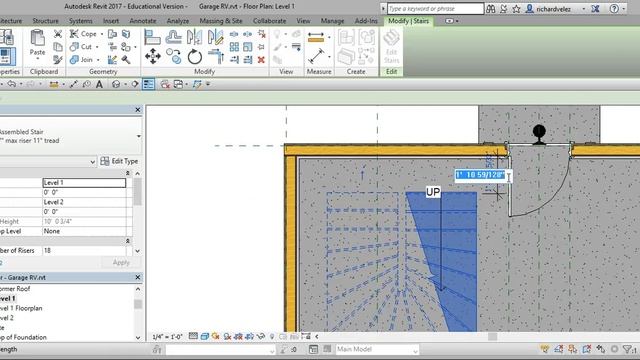
Task: Click the Scale tool icon
Action: click(248, 47)
